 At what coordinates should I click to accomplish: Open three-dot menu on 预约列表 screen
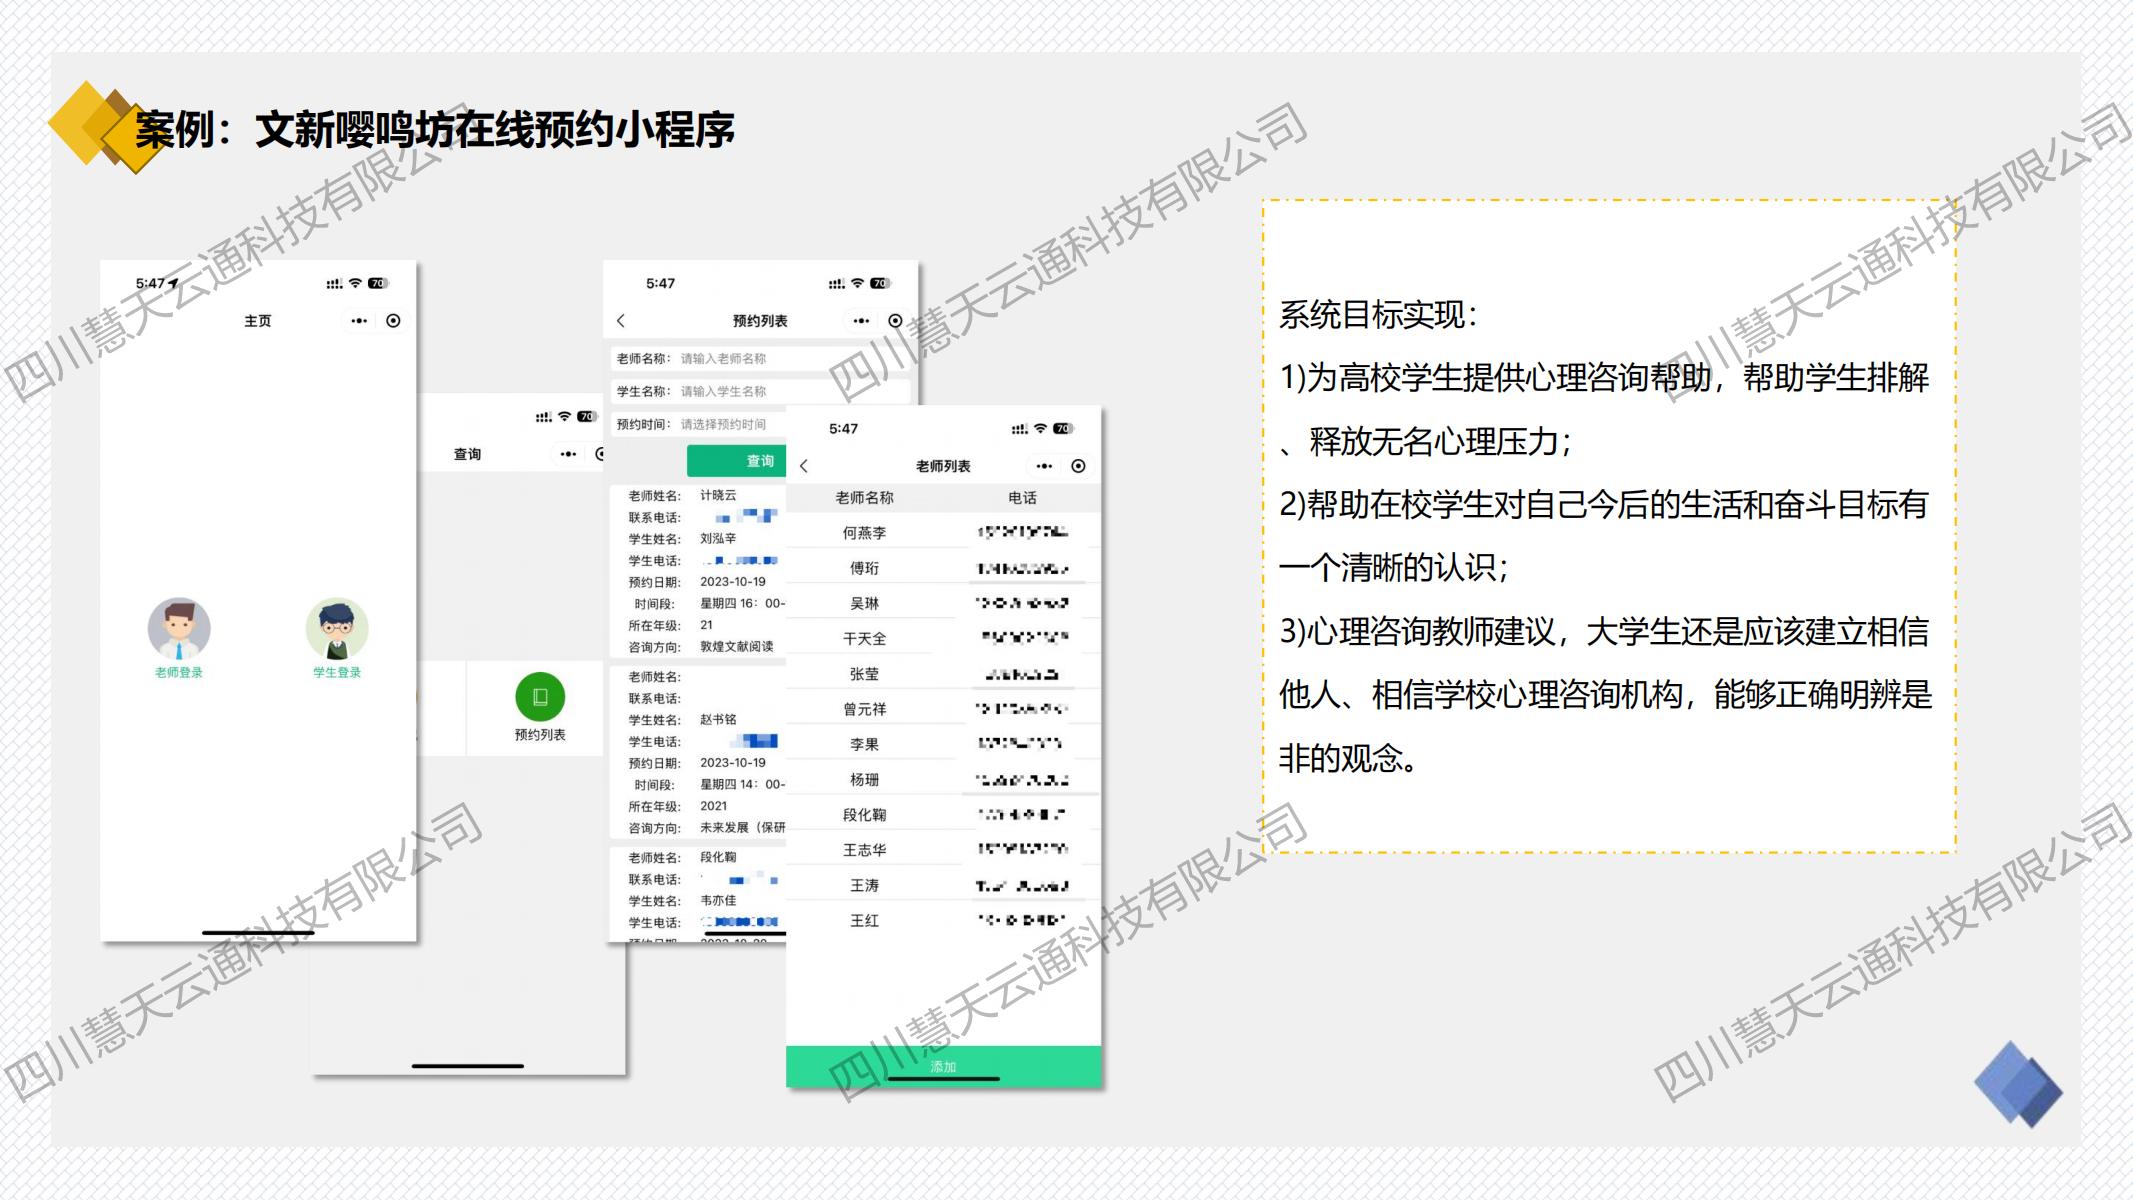point(861,321)
